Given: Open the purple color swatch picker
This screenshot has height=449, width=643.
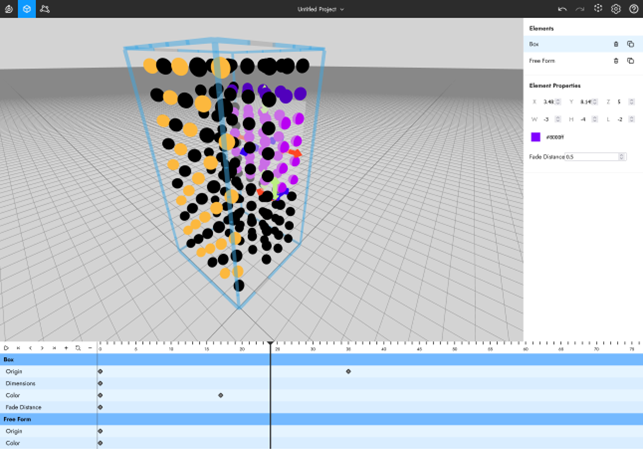Looking at the screenshot, I should coord(536,137).
